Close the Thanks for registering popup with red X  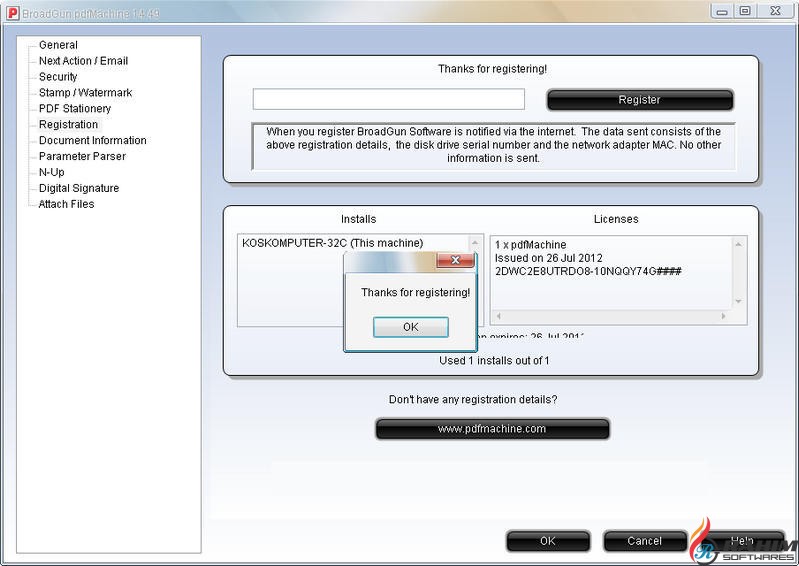pyautogui.click(x=456, y=260)
